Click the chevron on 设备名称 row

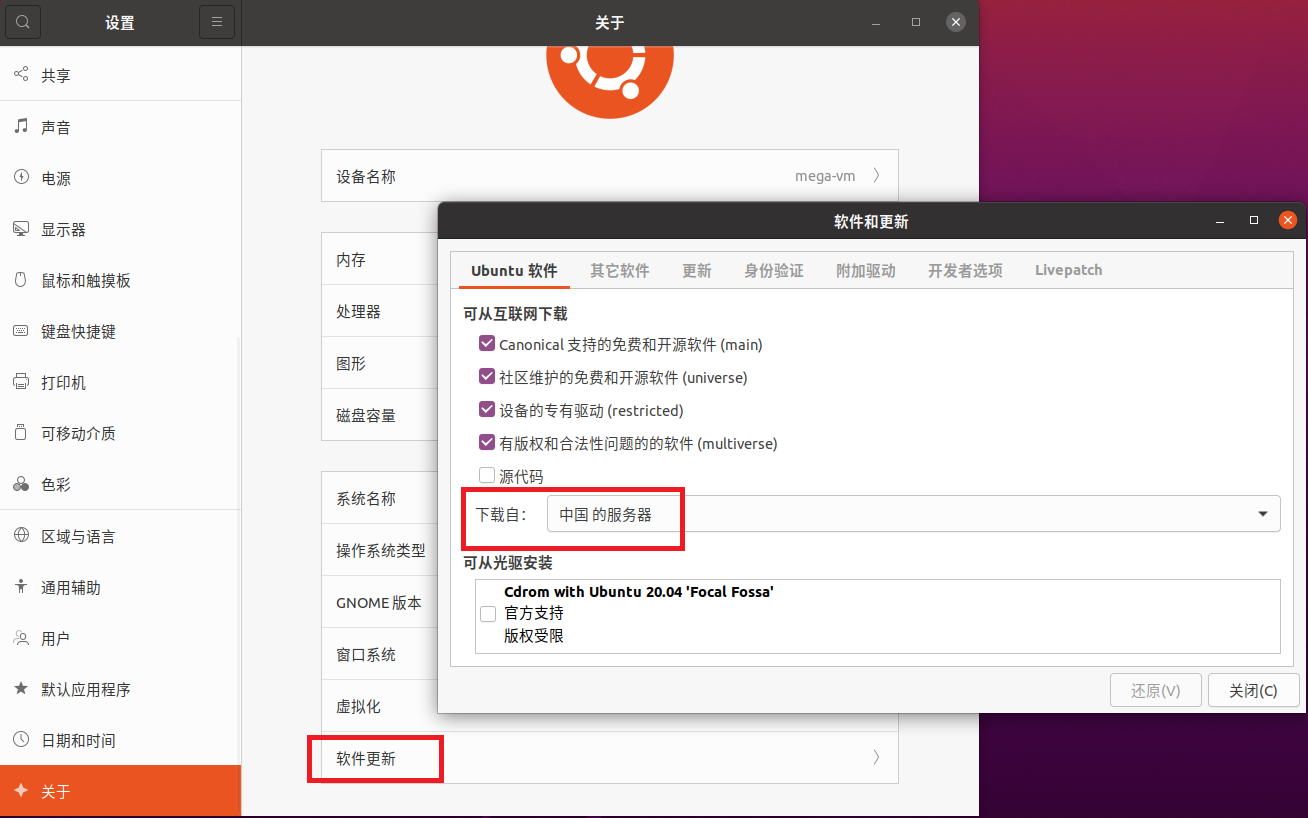tap(876, 176)
